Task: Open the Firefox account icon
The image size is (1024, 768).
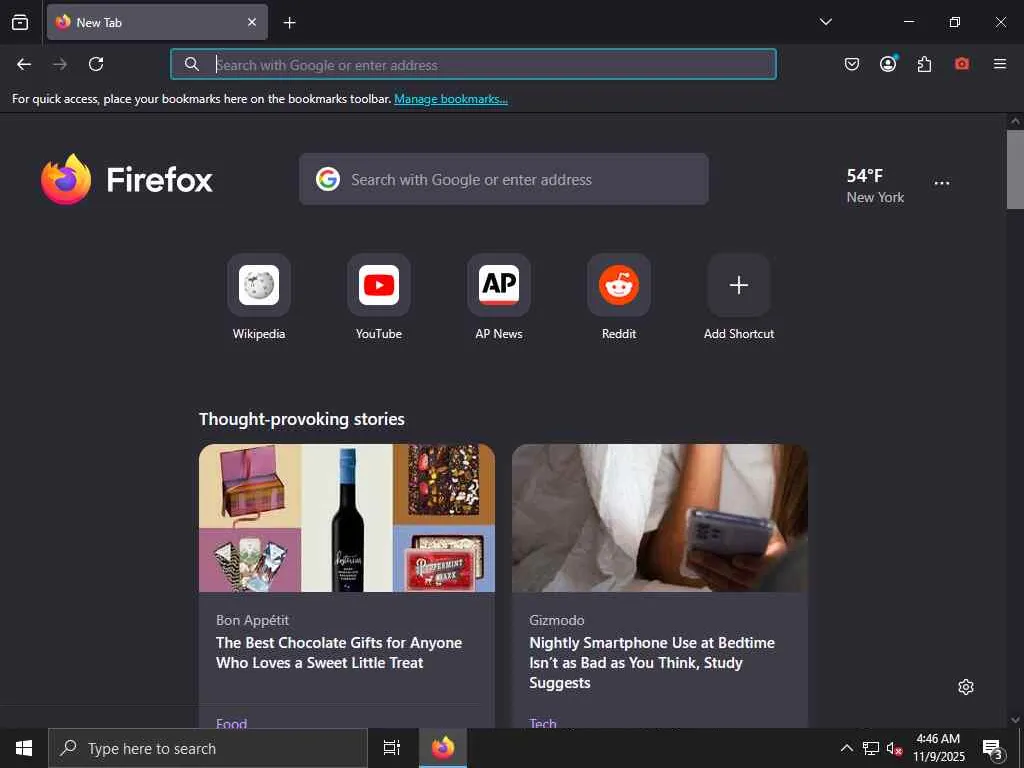Action: (888, 63)
